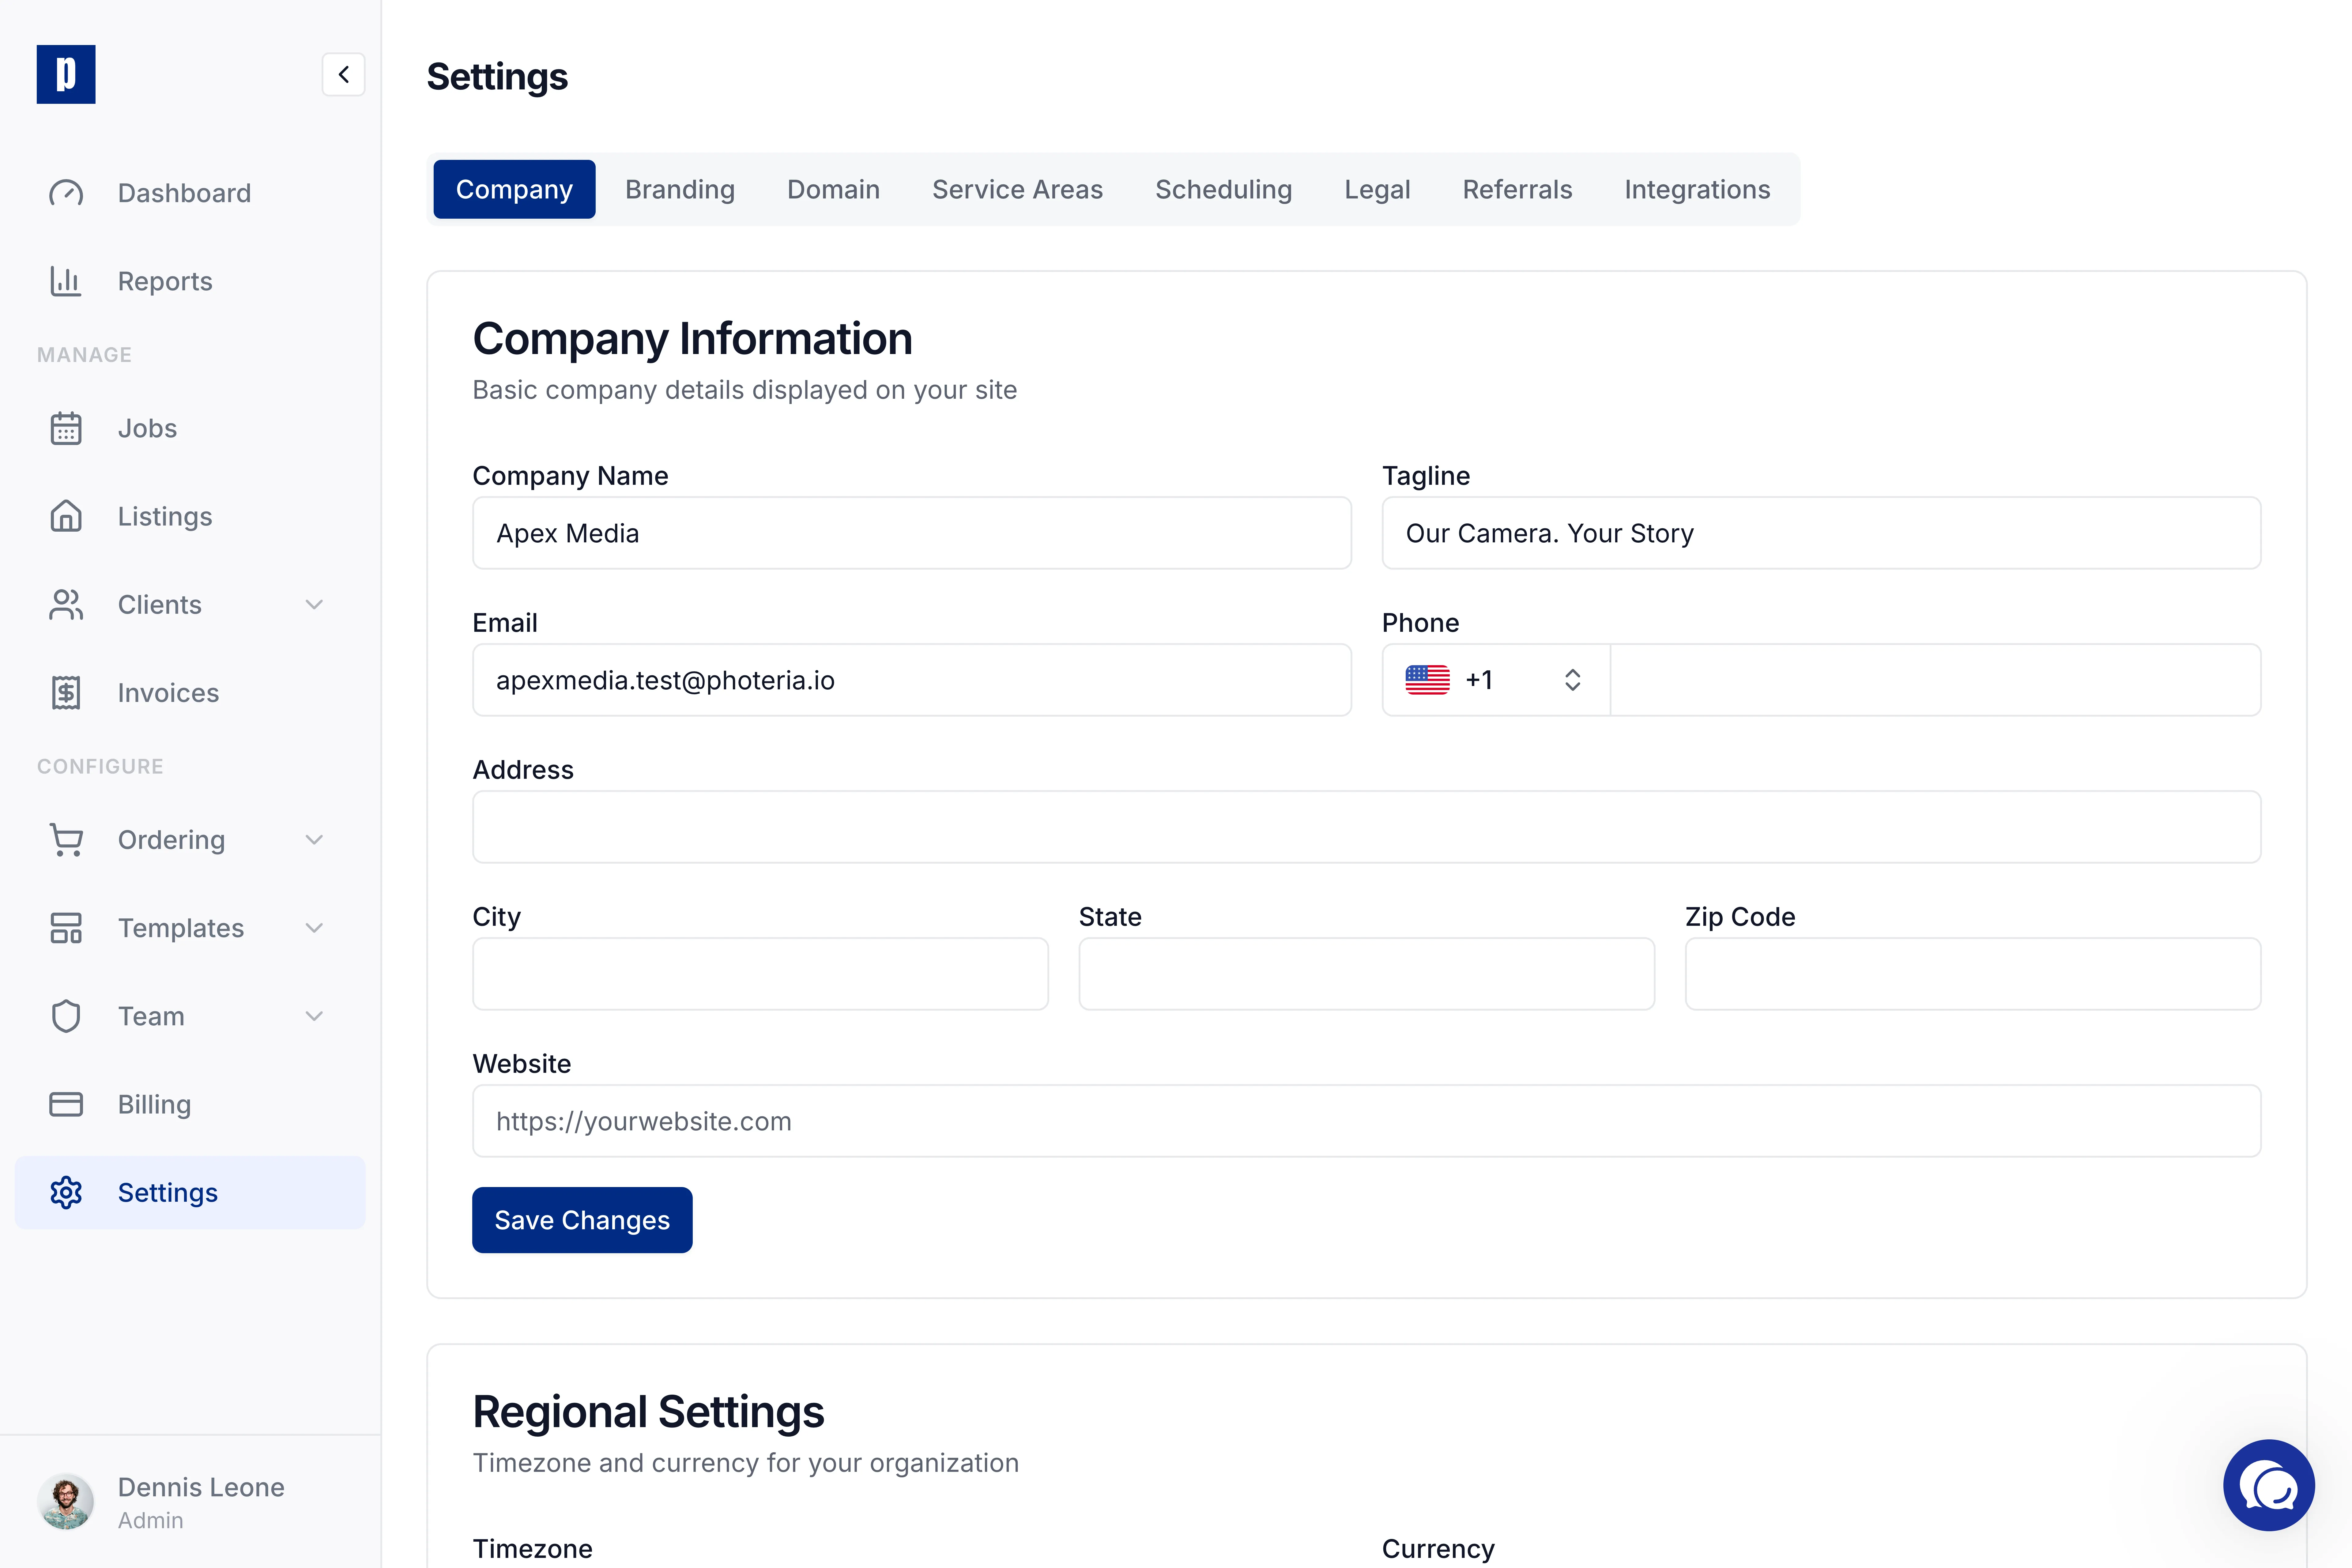Switch to the Branding tab
Viewport: 2352px width, 1568px height.
point(680,189)
